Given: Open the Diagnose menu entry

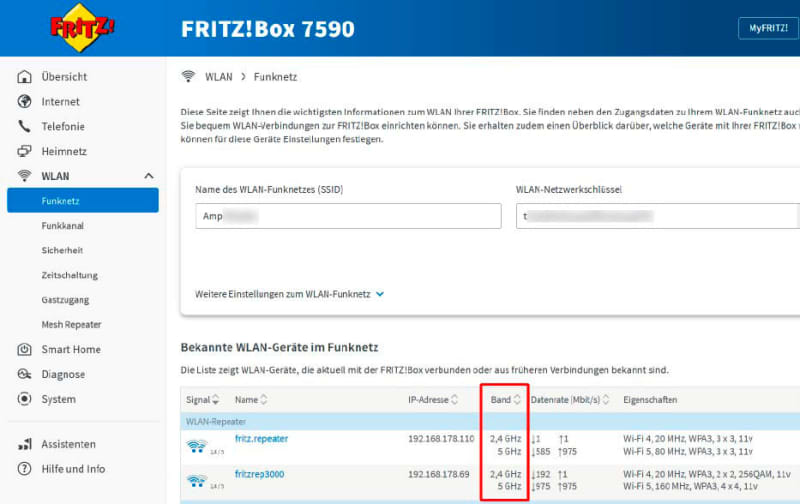Looking at the screenshot, I should [x=63, y=374].
